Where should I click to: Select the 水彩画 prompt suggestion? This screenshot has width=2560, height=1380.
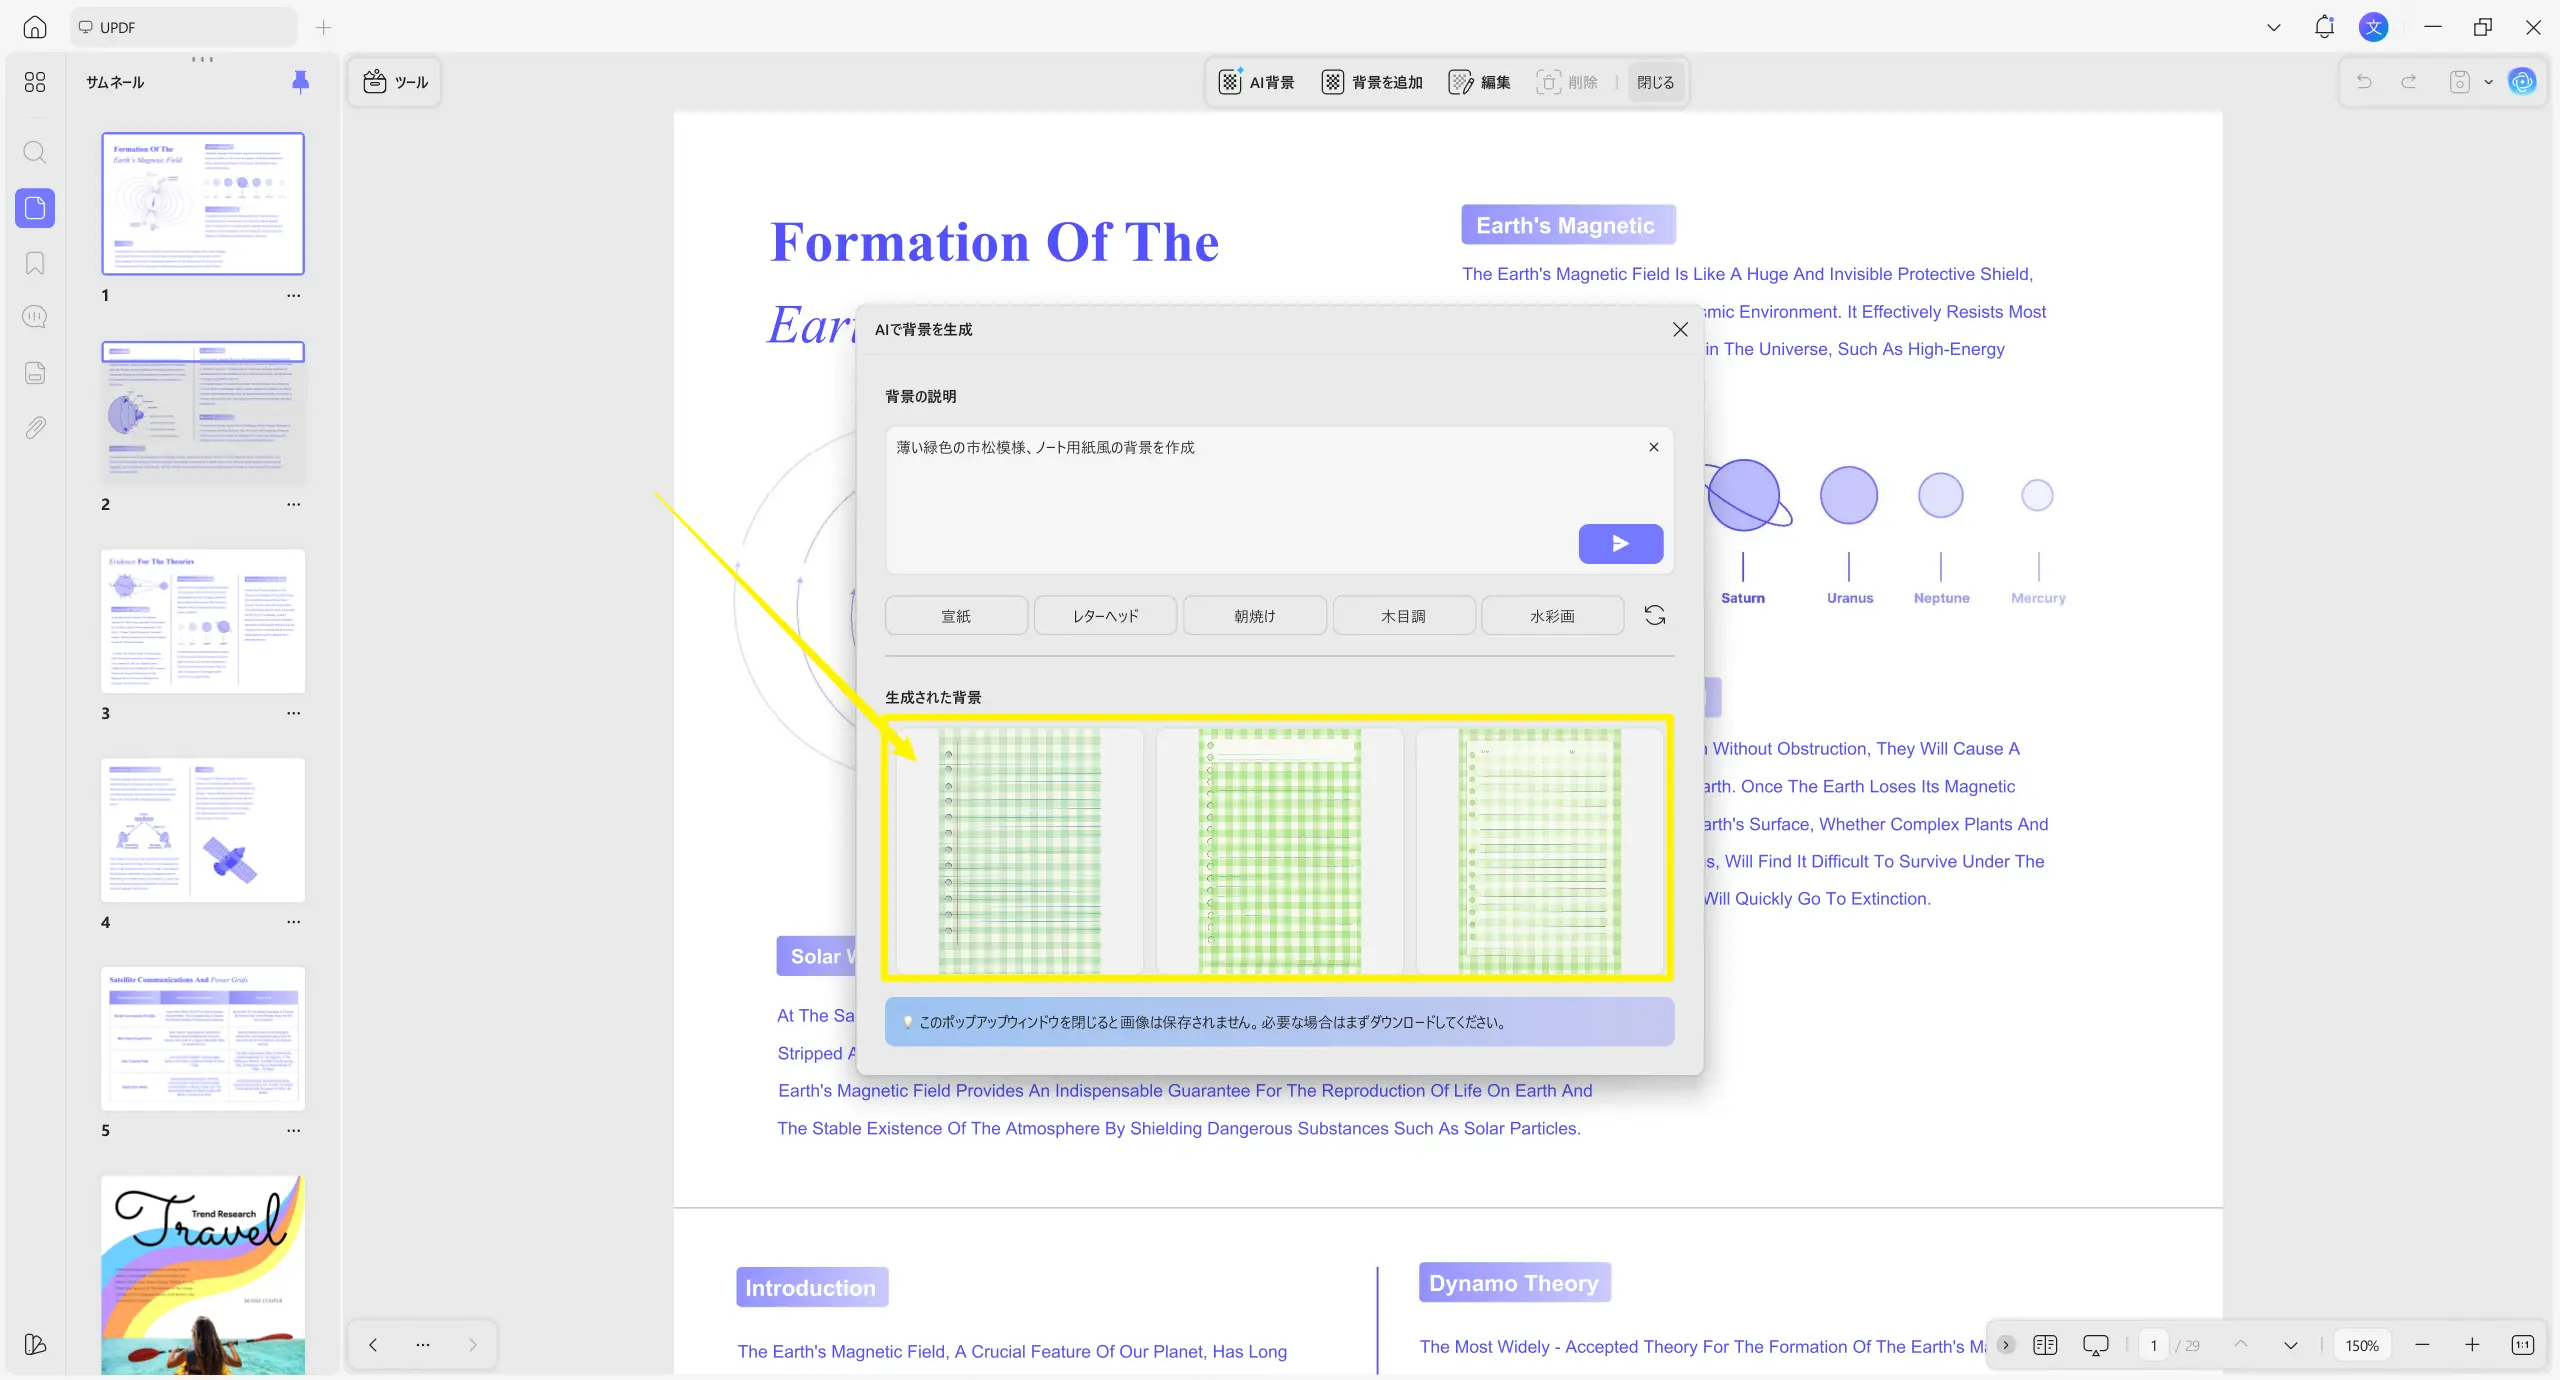[x=1552, y=616]
